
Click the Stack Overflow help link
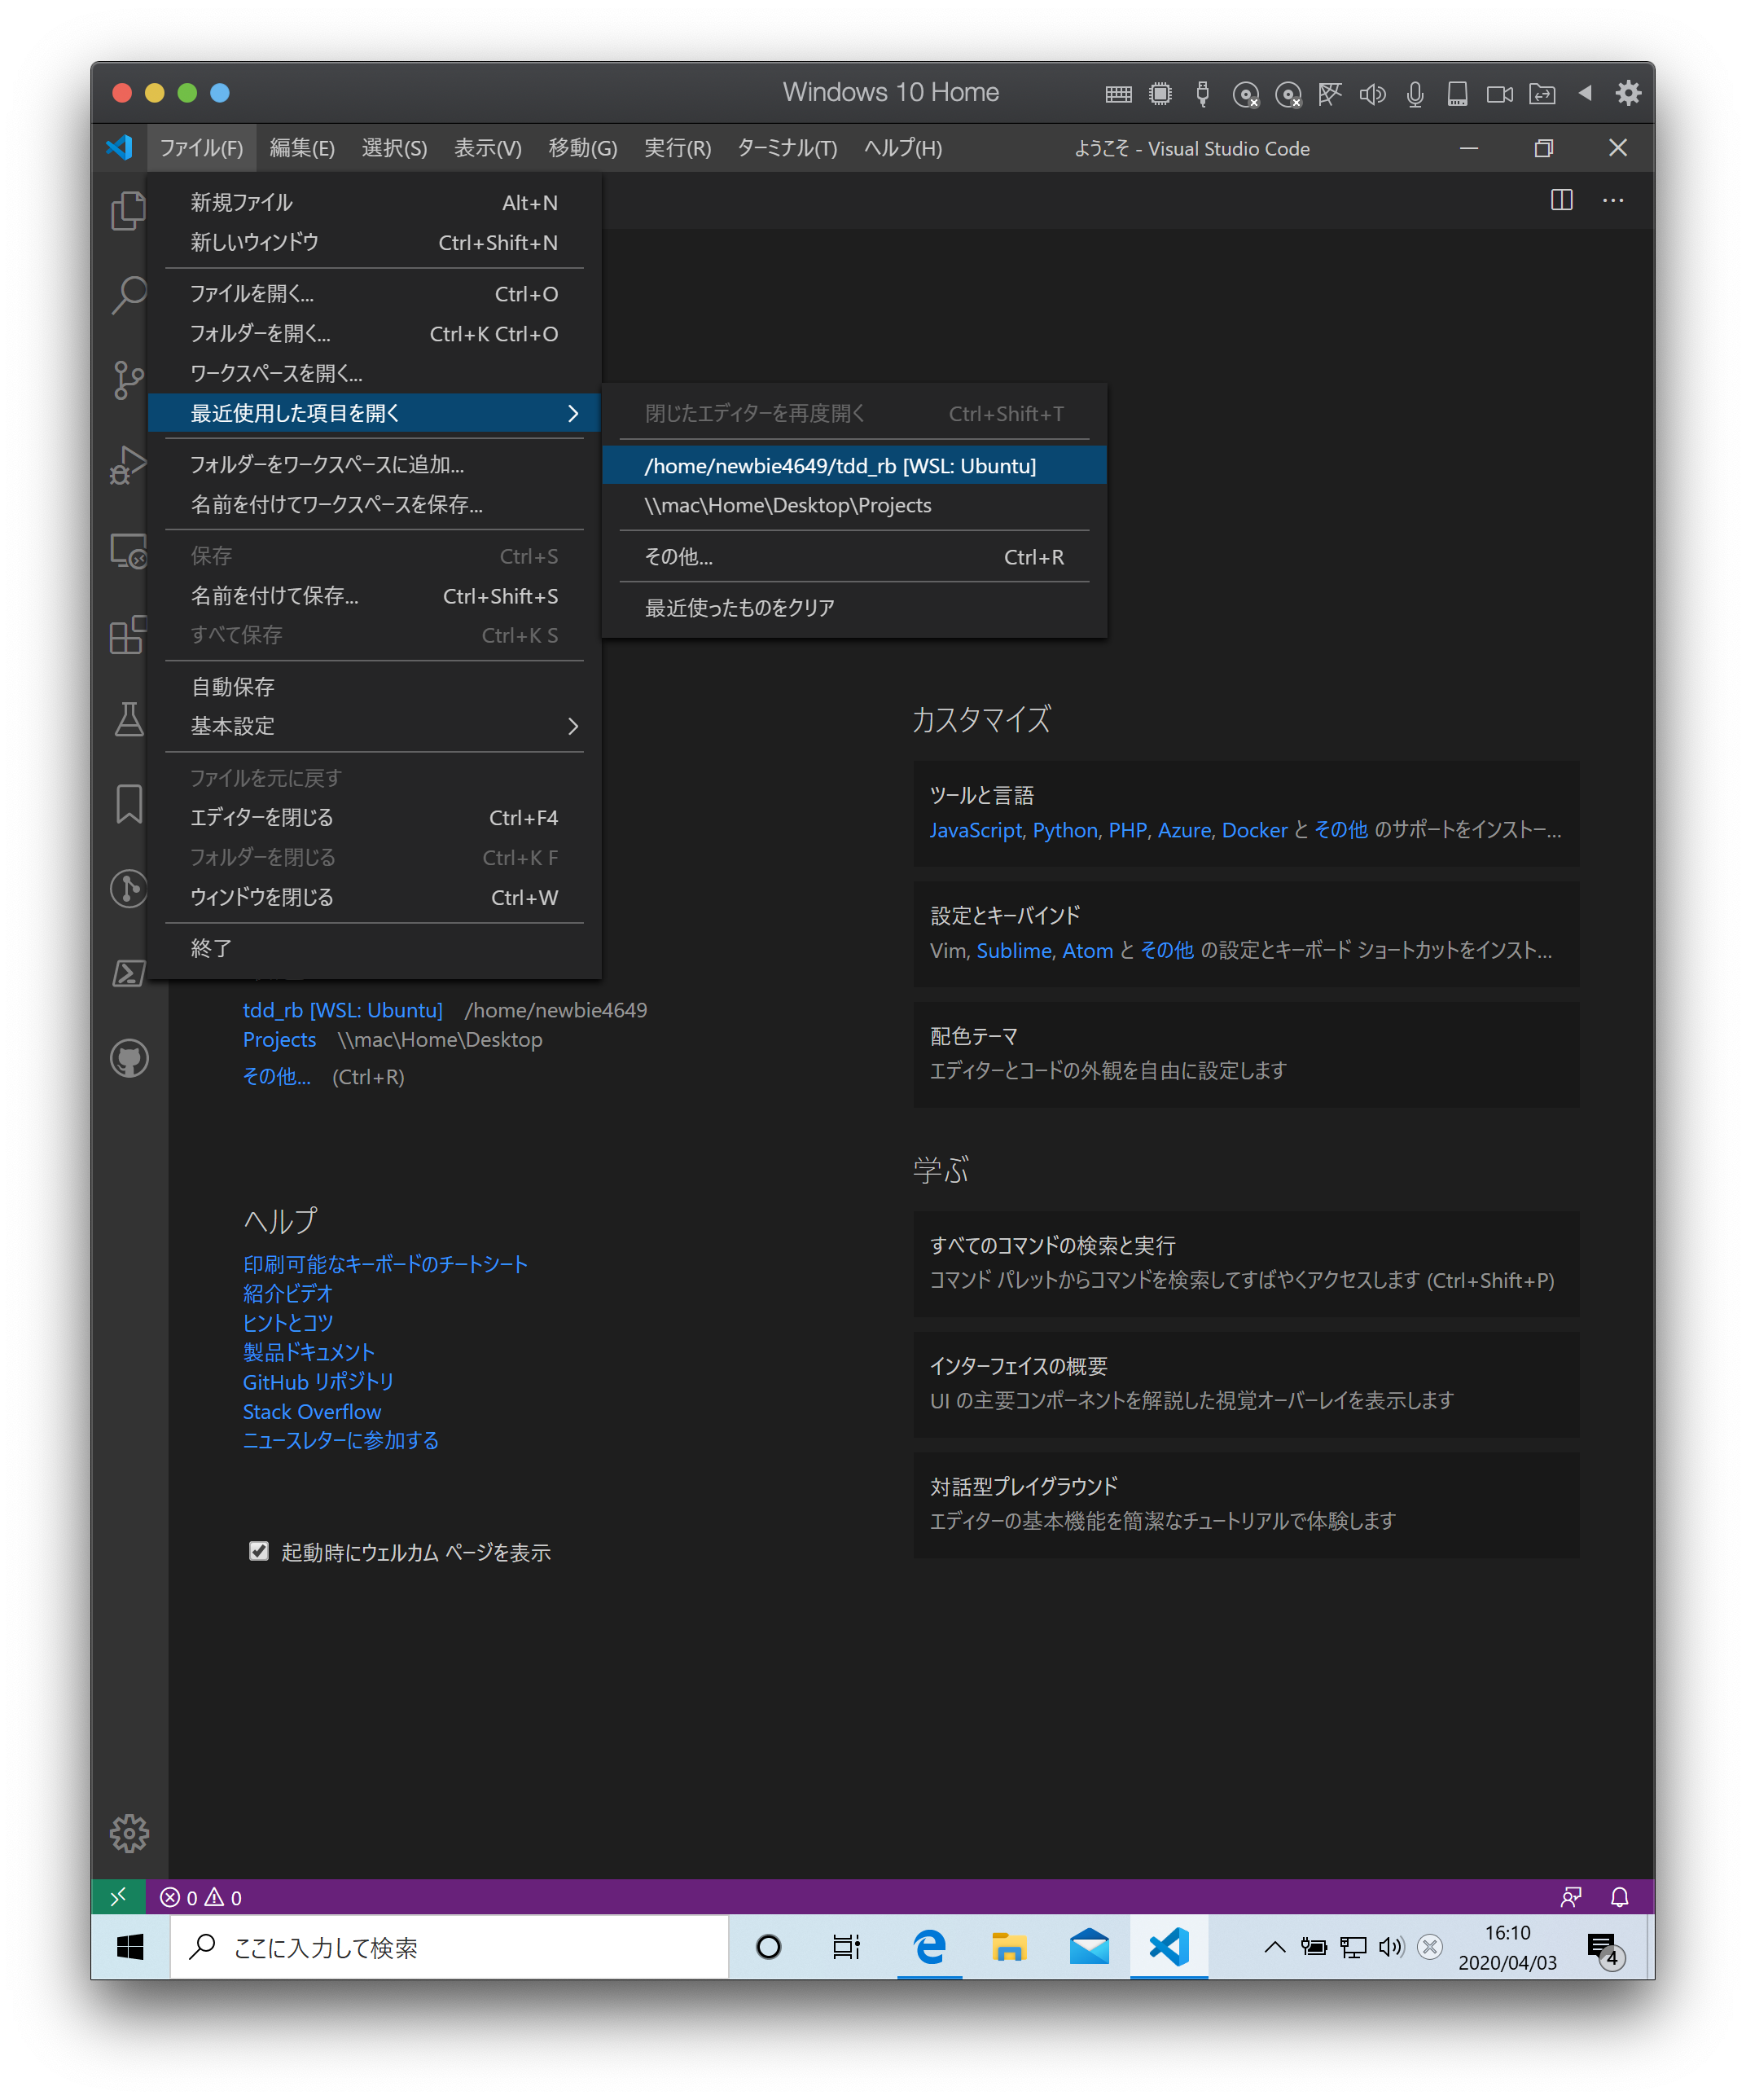click(x=312, y=1411)
